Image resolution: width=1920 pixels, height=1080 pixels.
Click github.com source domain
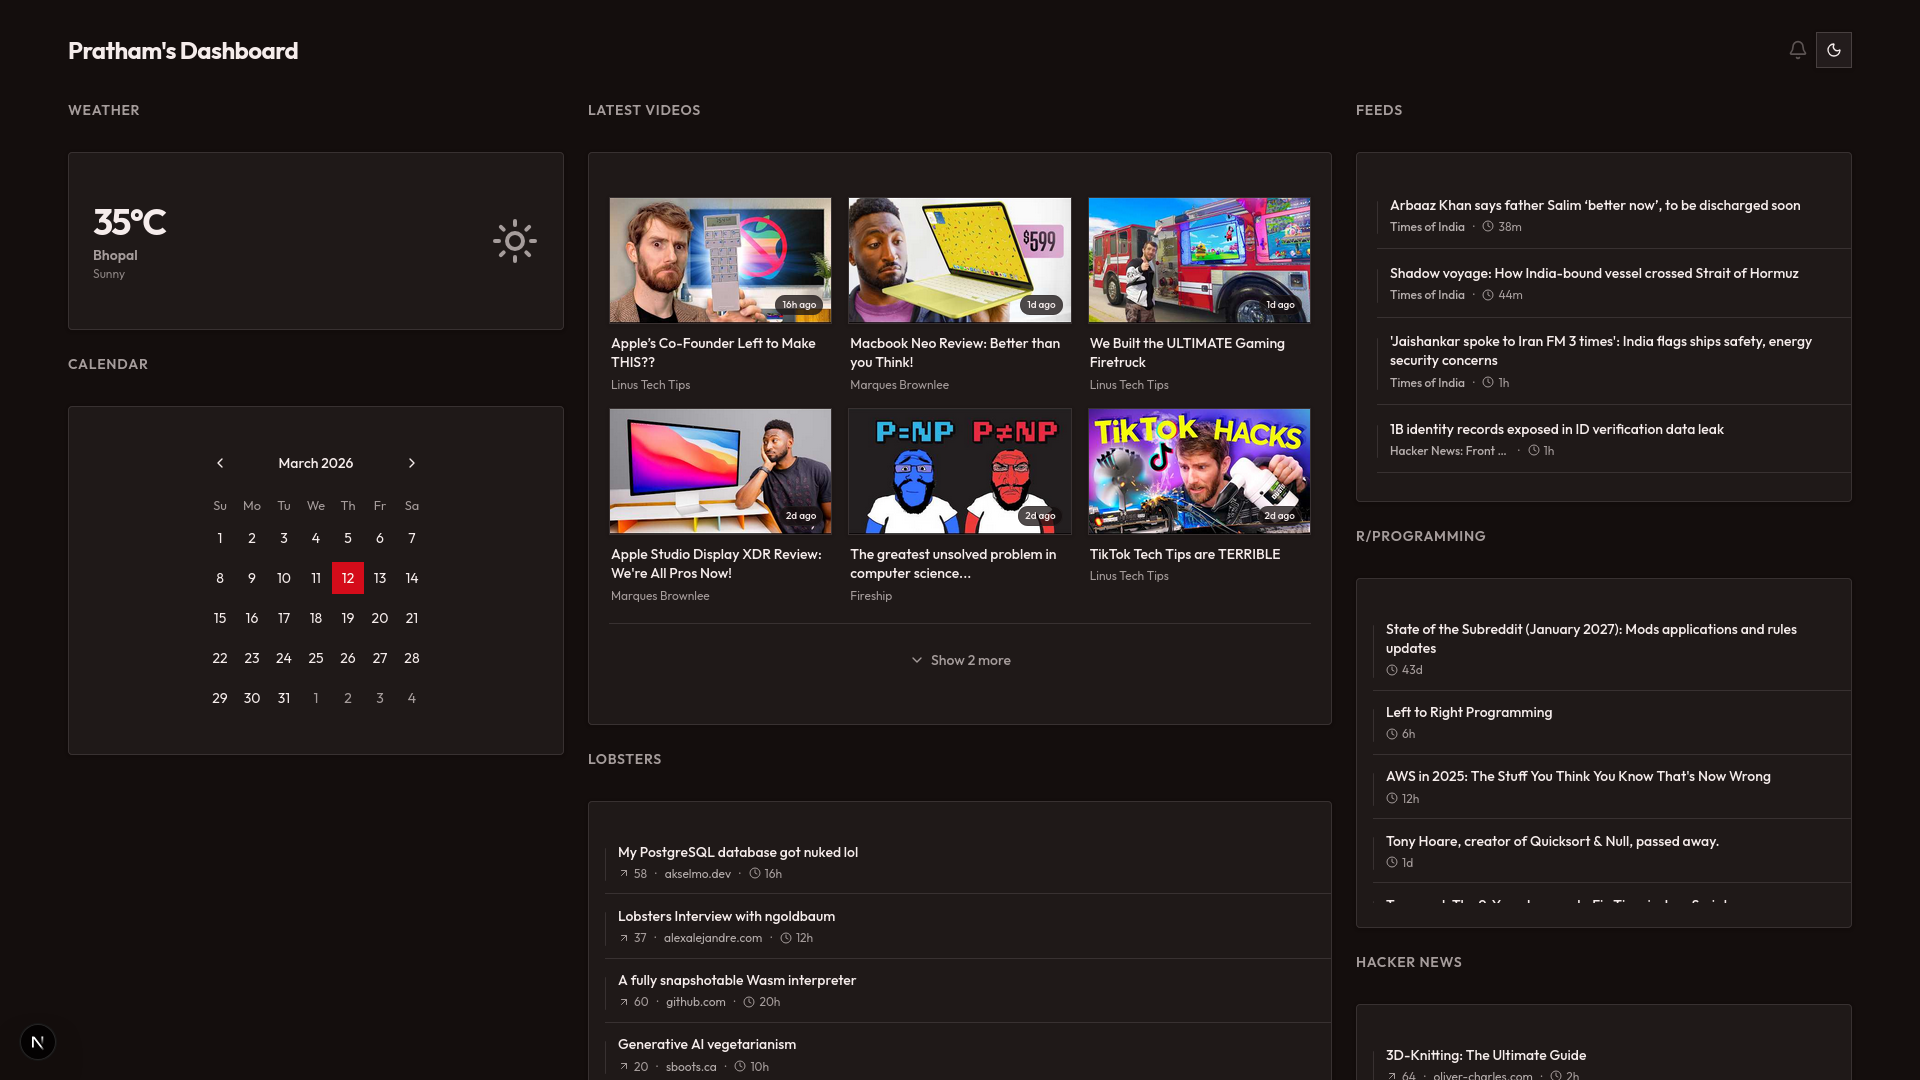coord(696,1002)
